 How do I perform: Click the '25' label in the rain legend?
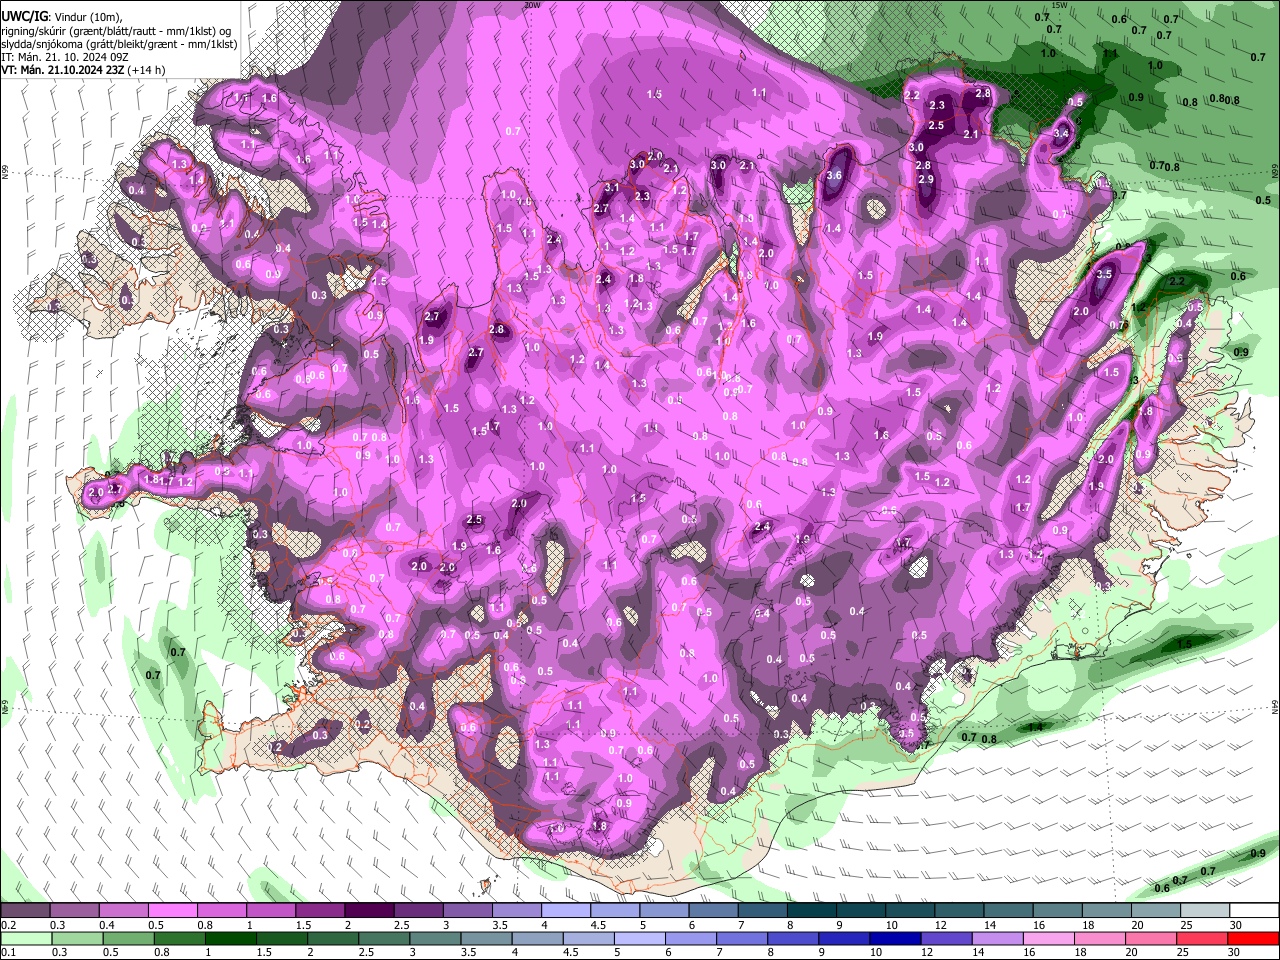(1184, 953)
